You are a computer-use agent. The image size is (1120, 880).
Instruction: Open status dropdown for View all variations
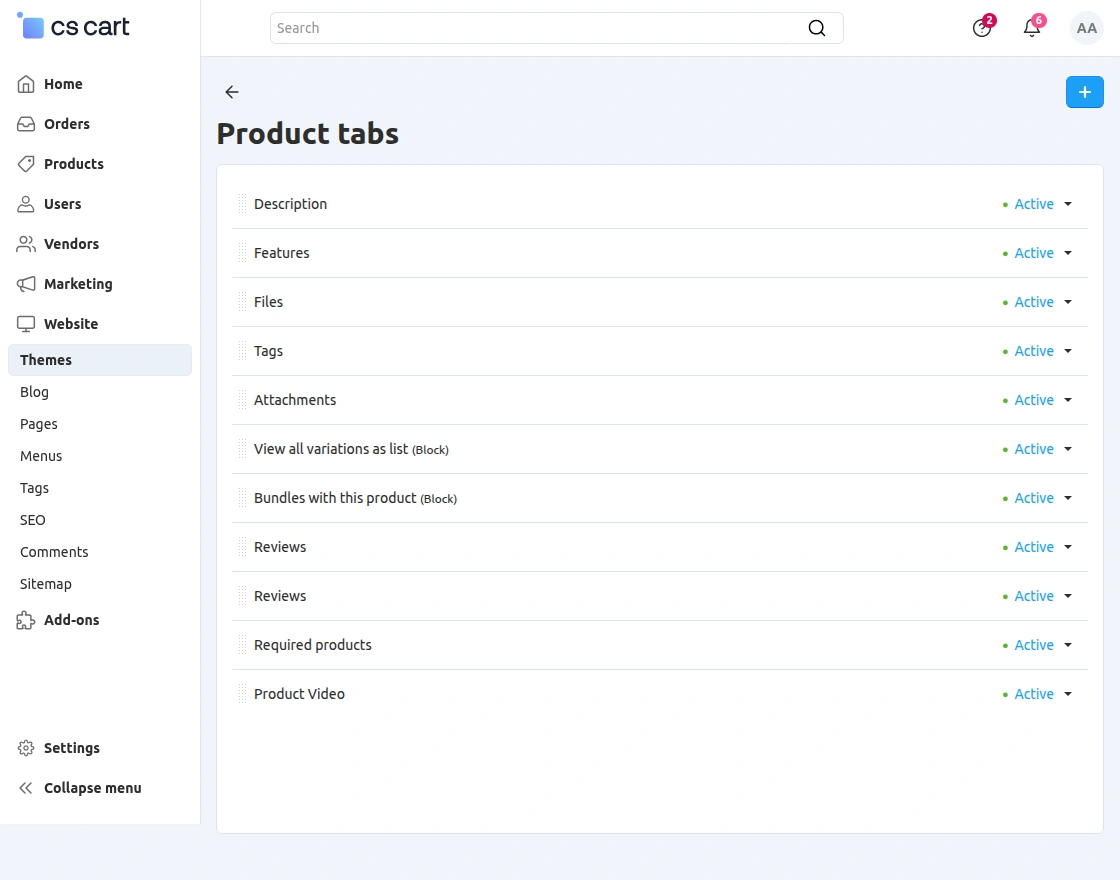[x=1037, y=449]
